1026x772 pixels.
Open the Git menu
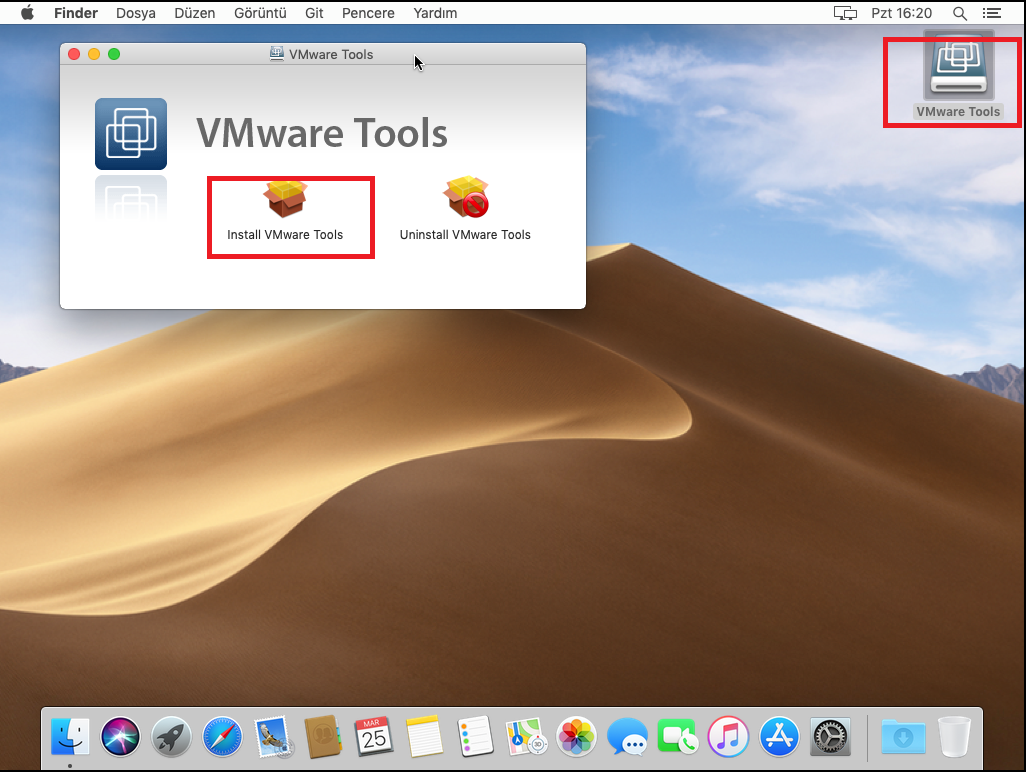coord(314,13)
